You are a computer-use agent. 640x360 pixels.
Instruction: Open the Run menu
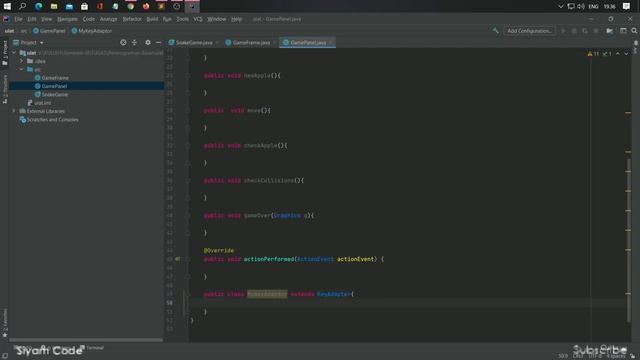point(167,19)
